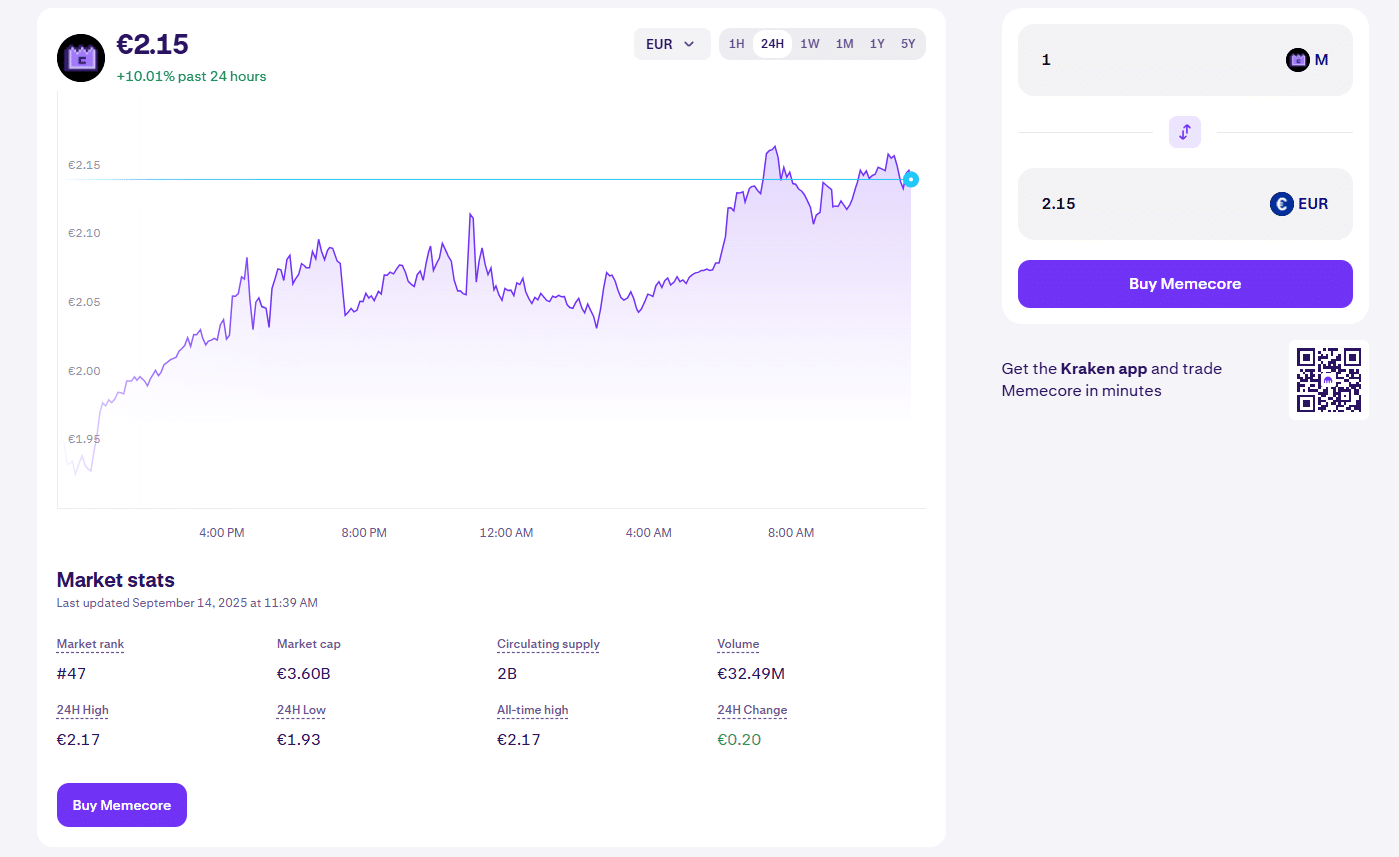The height and width of the screenshot is (857, 1399).
Task: Click the swap currencies arrows icon
Action: pos(1184,132)
